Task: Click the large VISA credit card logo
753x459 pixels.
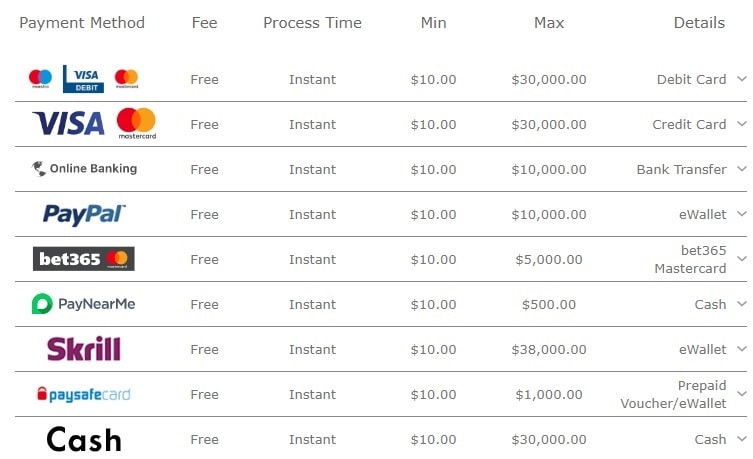Action: tap(68, 123)
